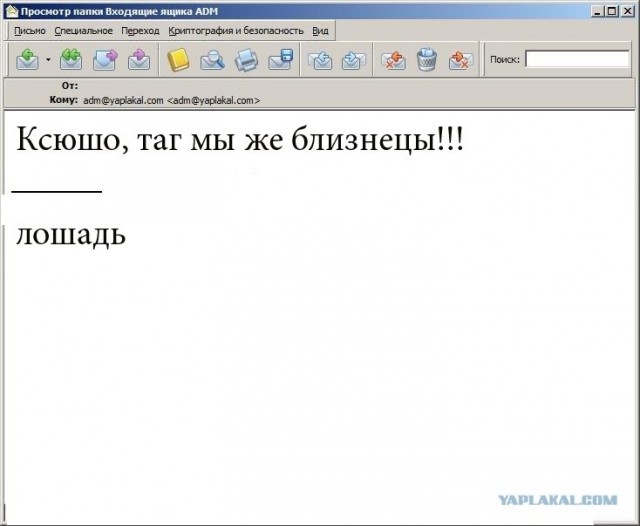Screen dimensions: 640x526
Task: Click the message line 'Ксюшо, таг мы же близнецы!!!'
Action: point(240,140)
